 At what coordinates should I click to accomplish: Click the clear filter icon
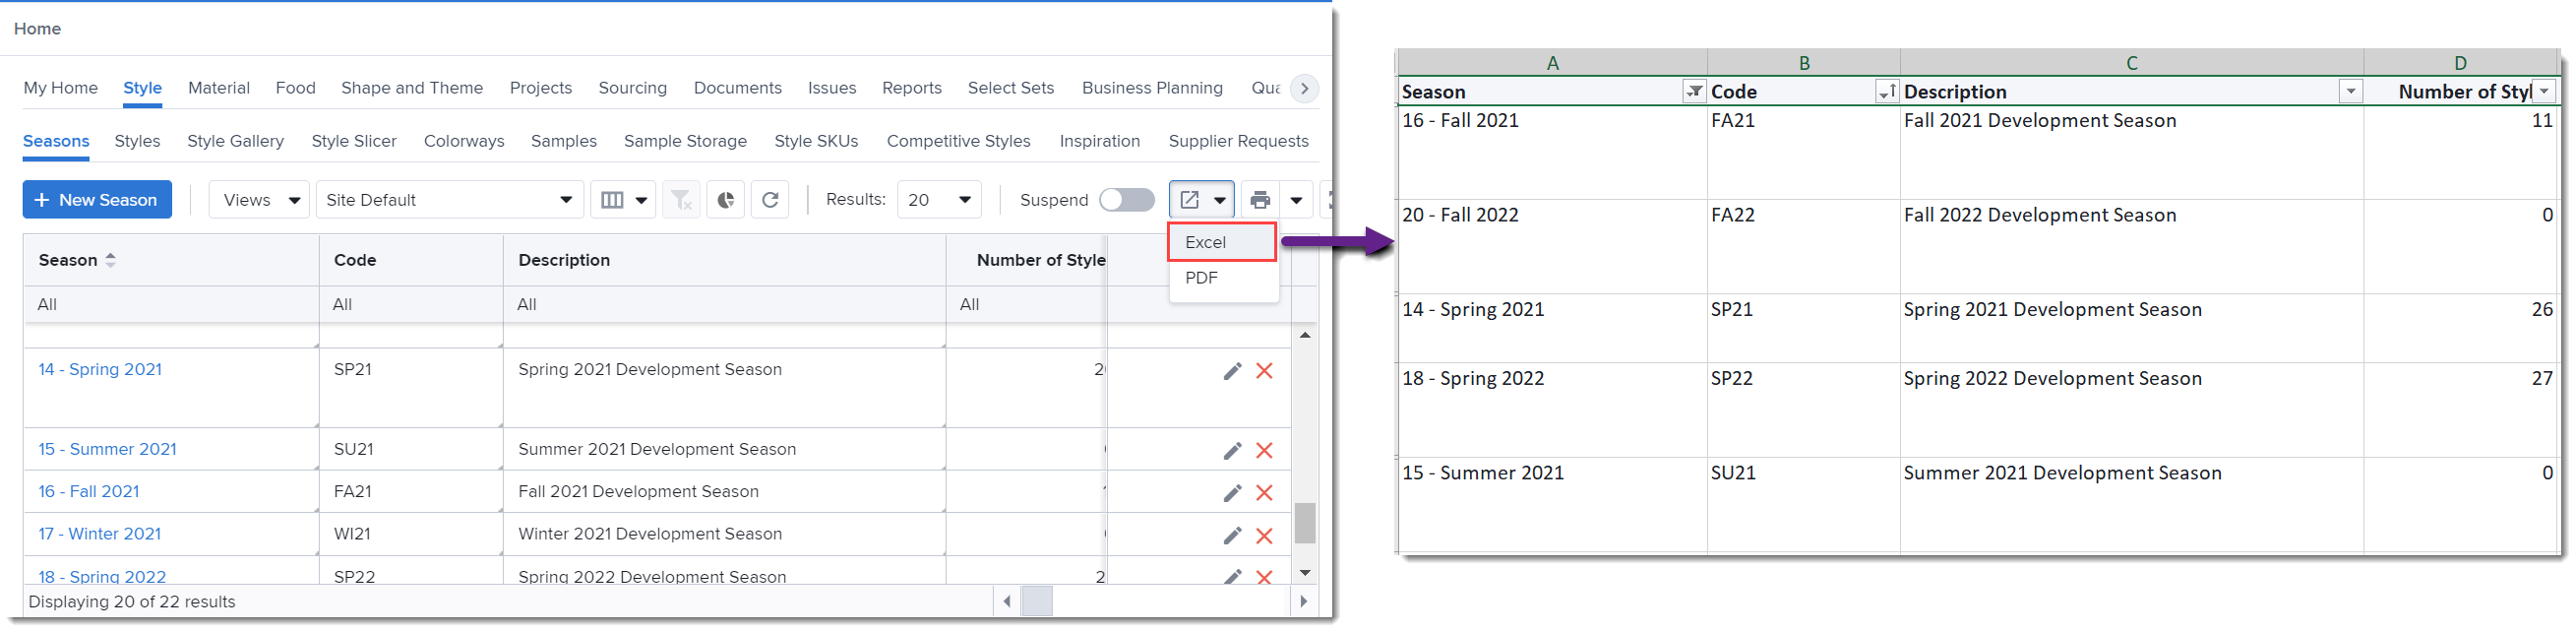(681, 199)
